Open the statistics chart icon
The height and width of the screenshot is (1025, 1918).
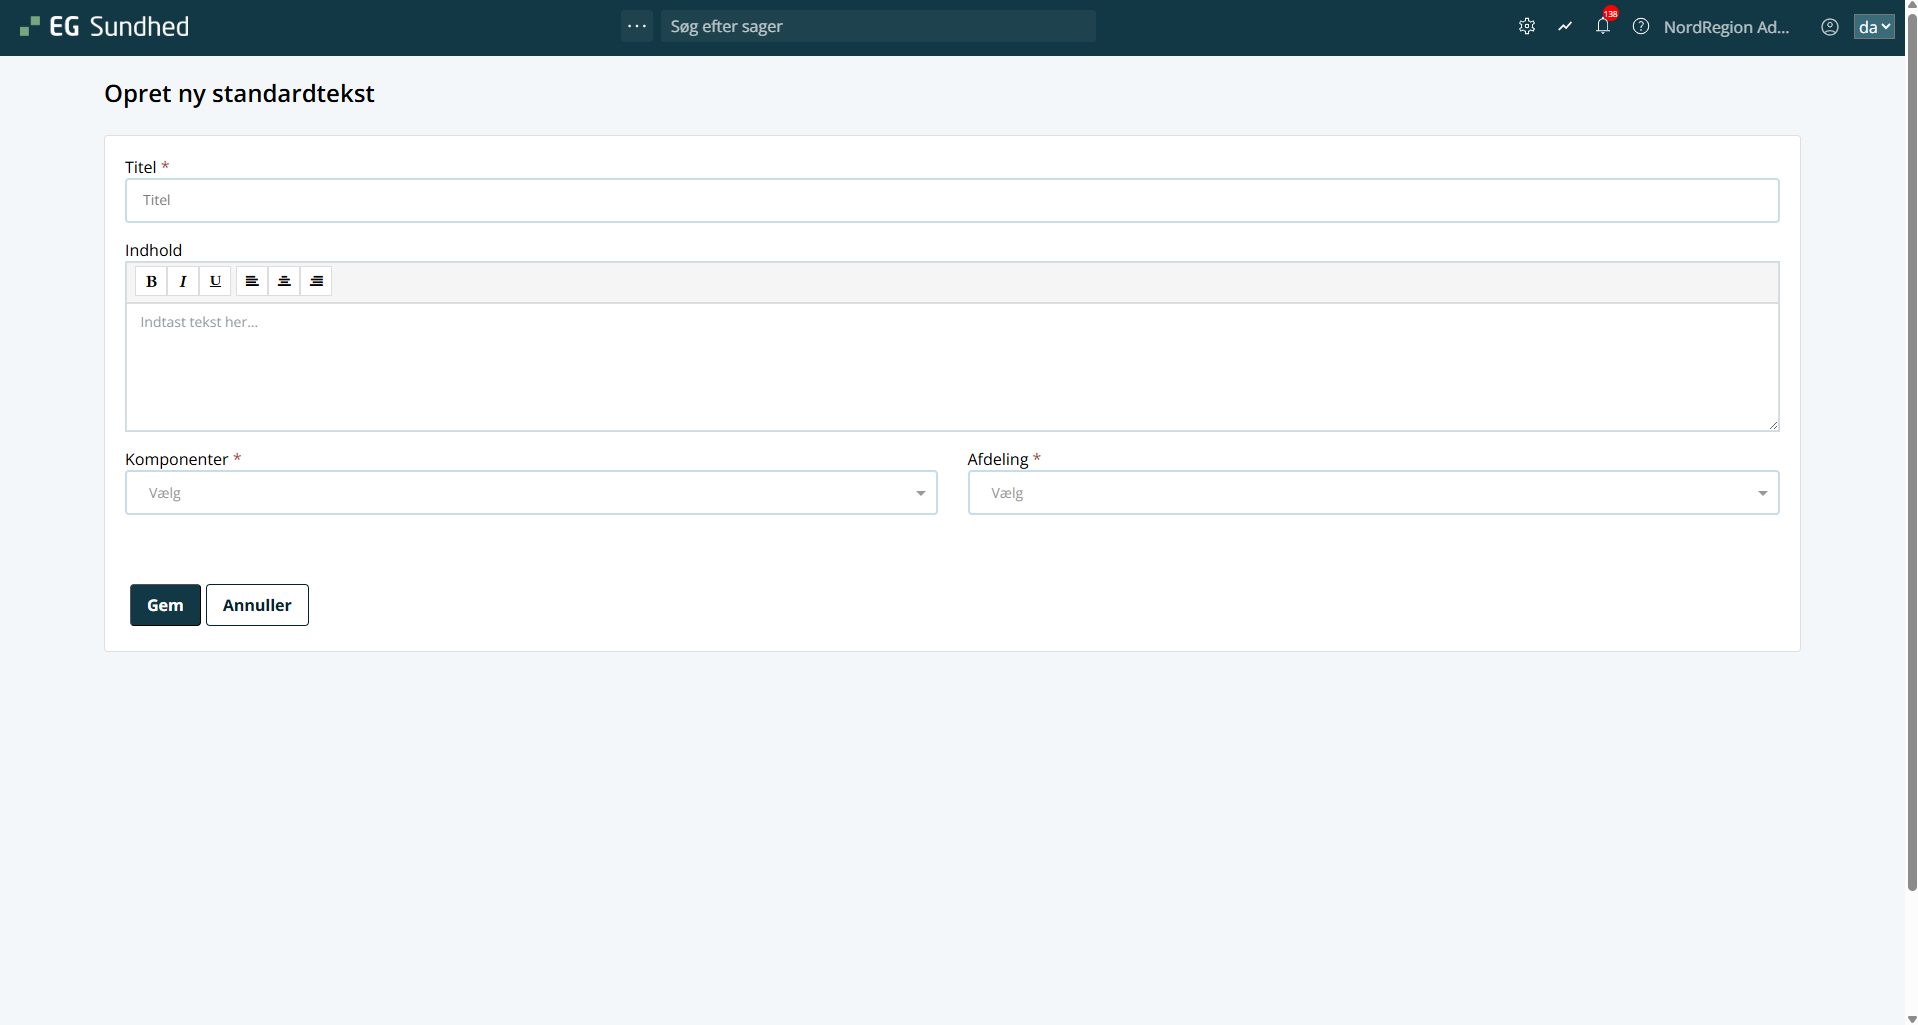click(x=1565, y=27)
